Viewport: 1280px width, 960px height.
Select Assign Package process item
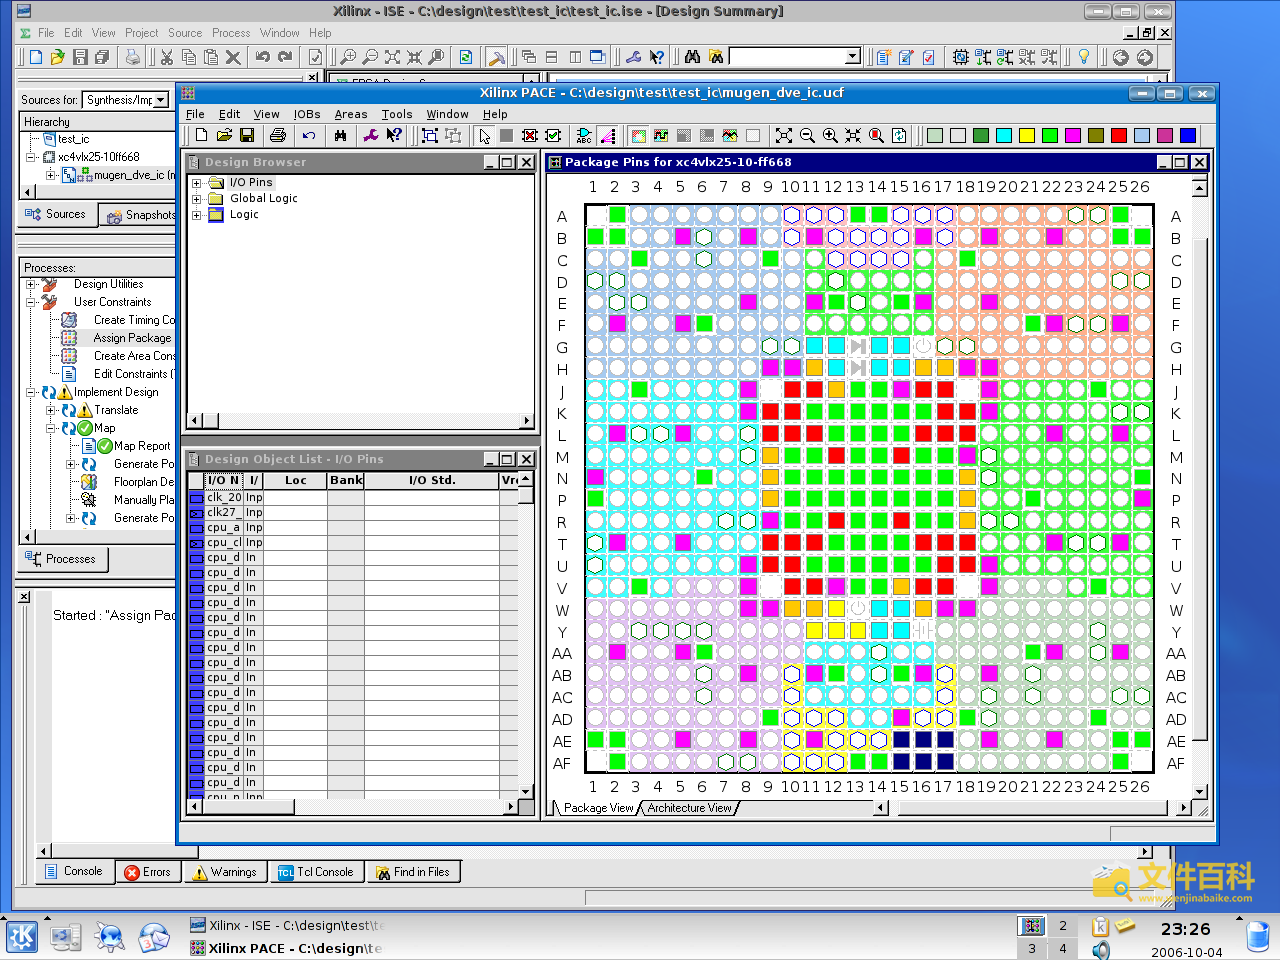coord(132,338)
